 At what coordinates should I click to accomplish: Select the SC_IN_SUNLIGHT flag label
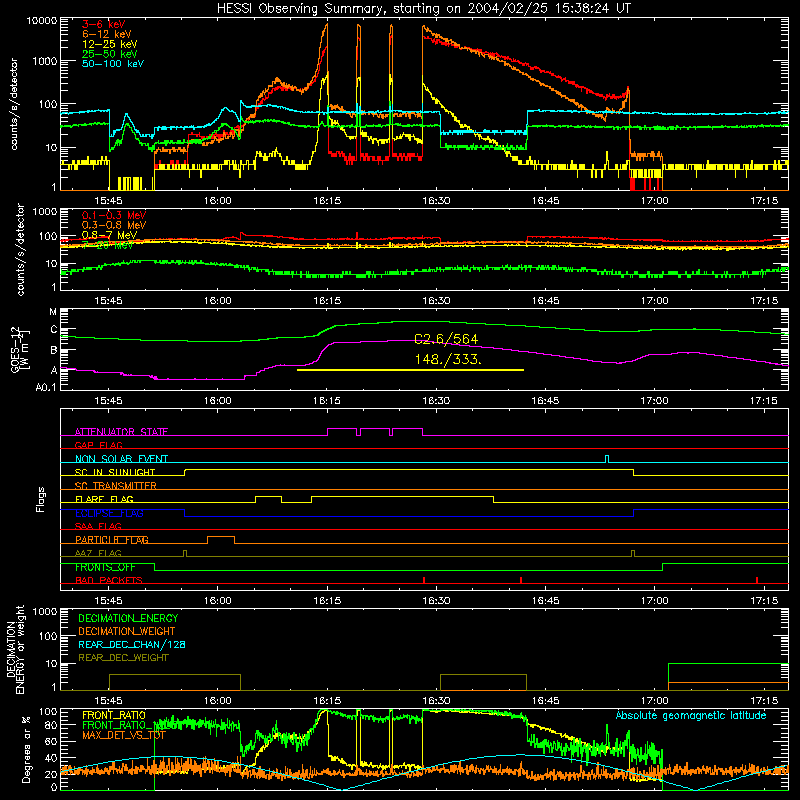(115, 472)
